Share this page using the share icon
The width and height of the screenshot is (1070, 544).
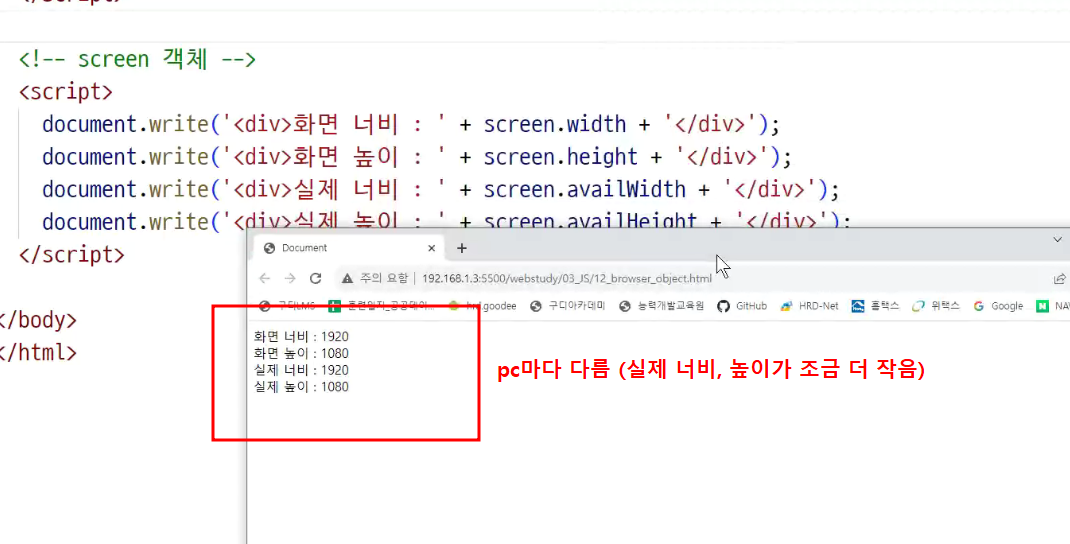pos(1060,278)
